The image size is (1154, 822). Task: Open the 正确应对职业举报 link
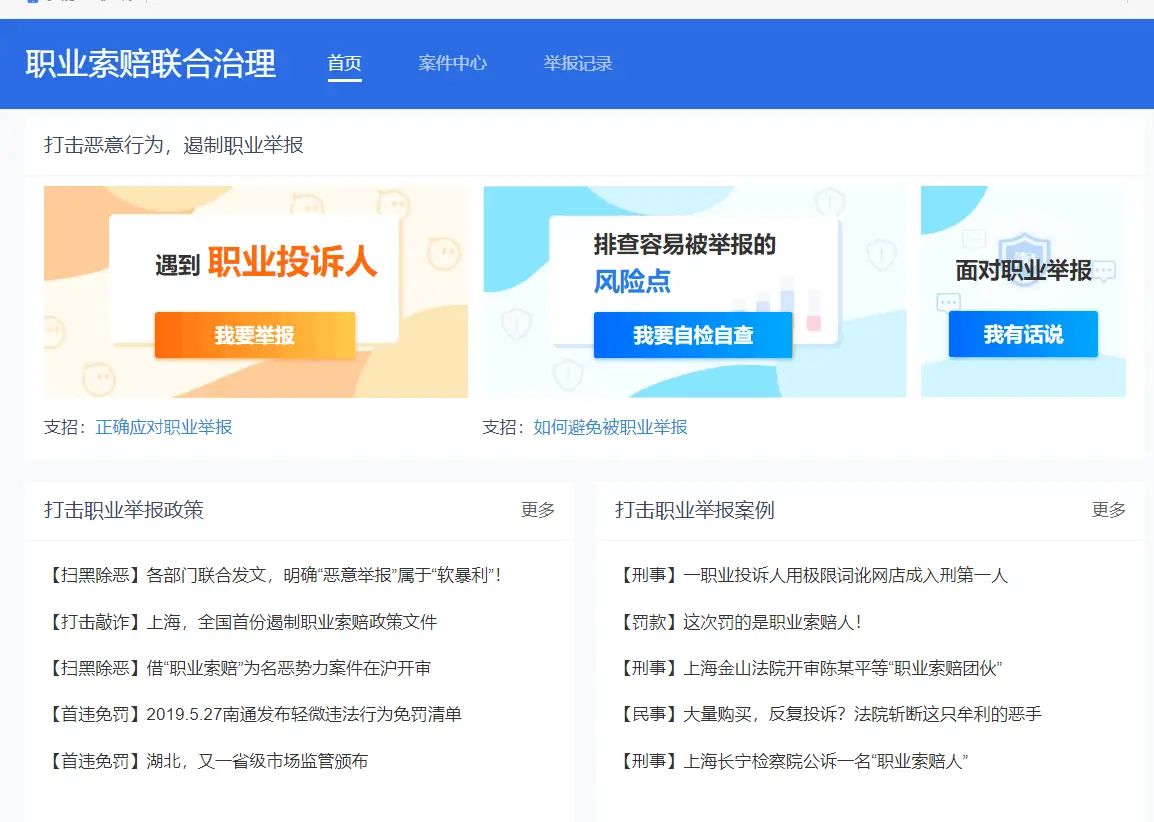click(x=164, y=427)
